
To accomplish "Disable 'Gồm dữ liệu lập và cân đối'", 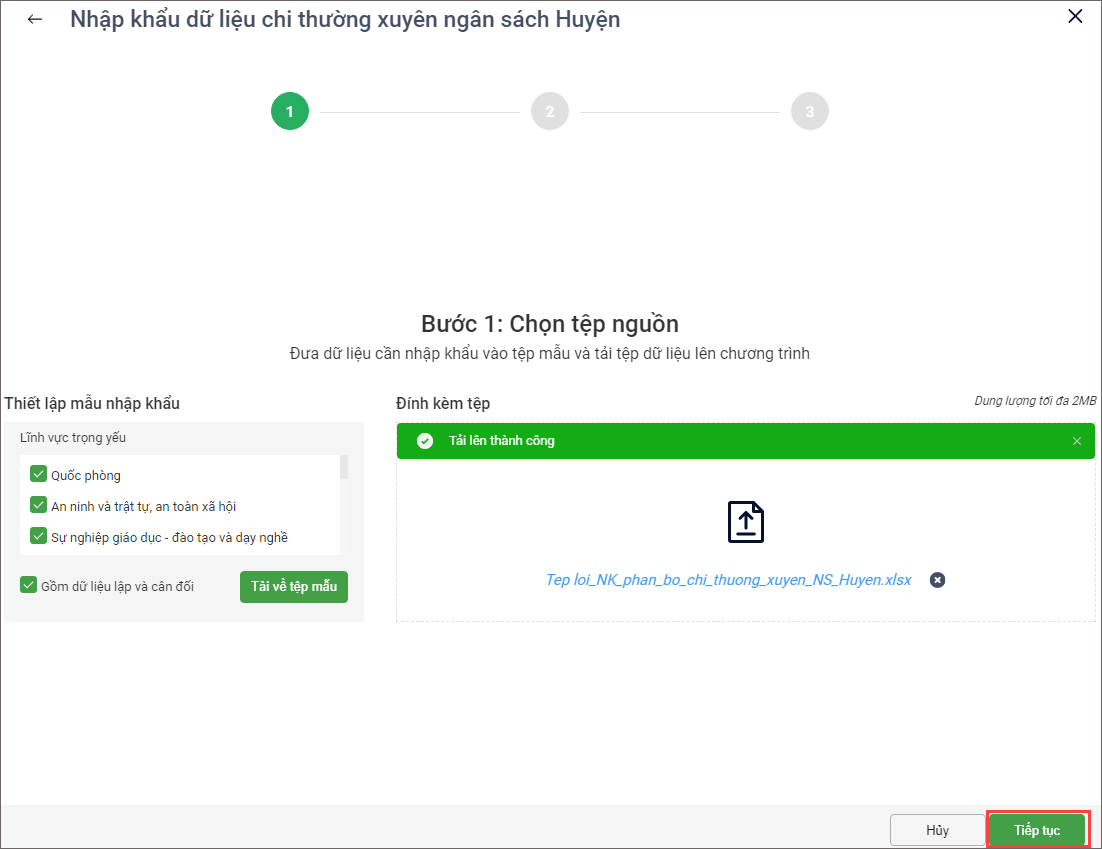I will [x=29, y=586].
